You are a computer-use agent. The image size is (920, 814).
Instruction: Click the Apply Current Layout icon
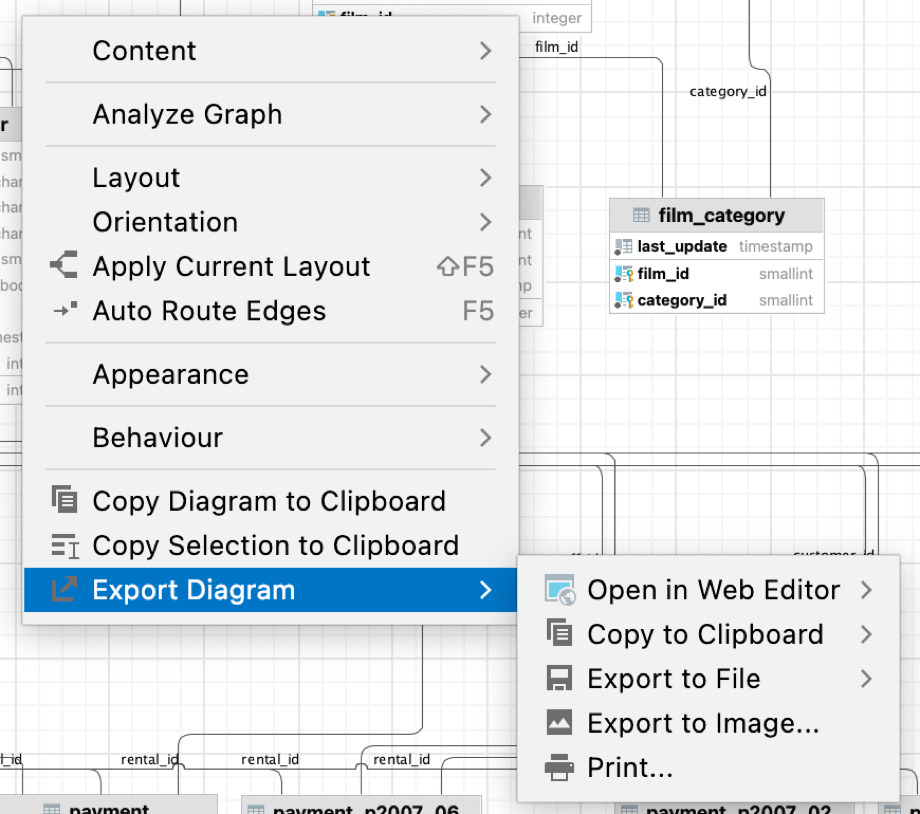(x=63, y=266)
